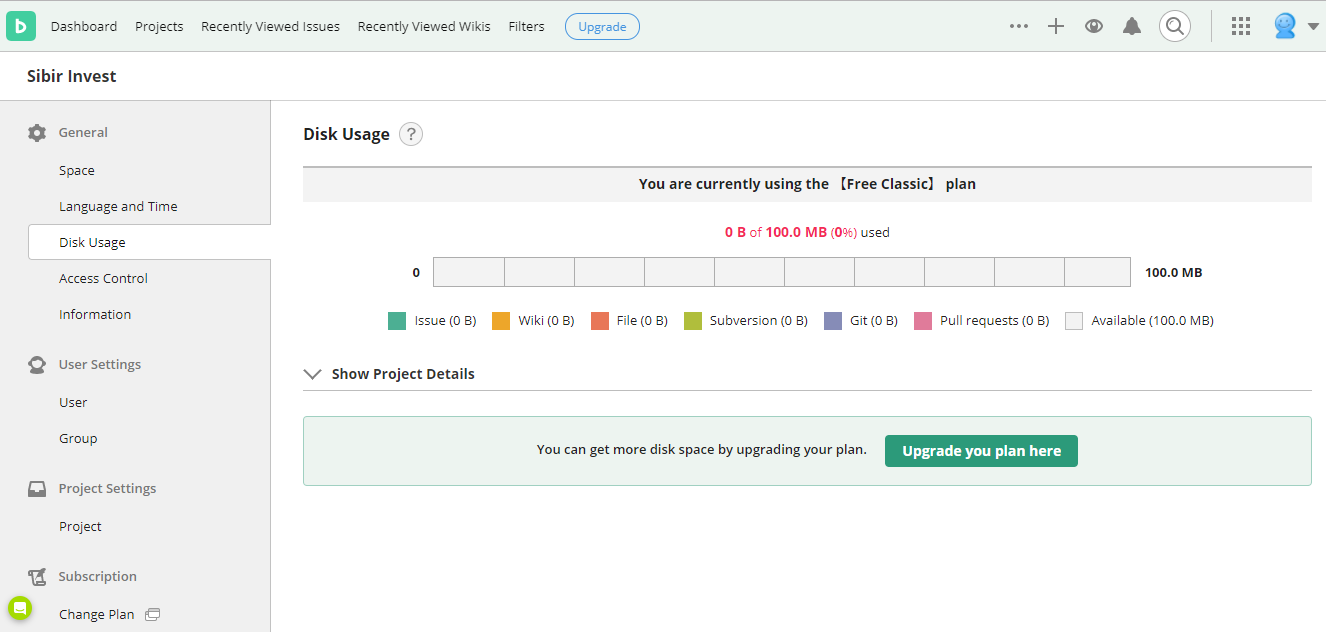1326x632 pixels.
Task: Open the Filters menu
Action: (526, 27)
